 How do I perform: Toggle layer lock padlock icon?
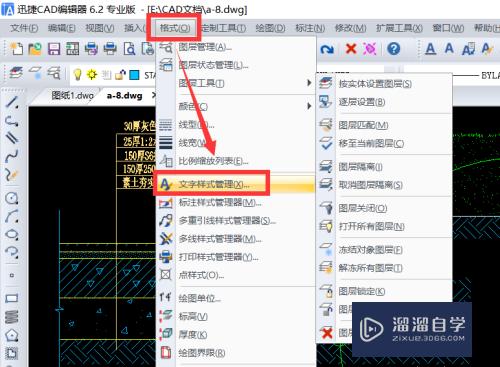click(120, 74)
